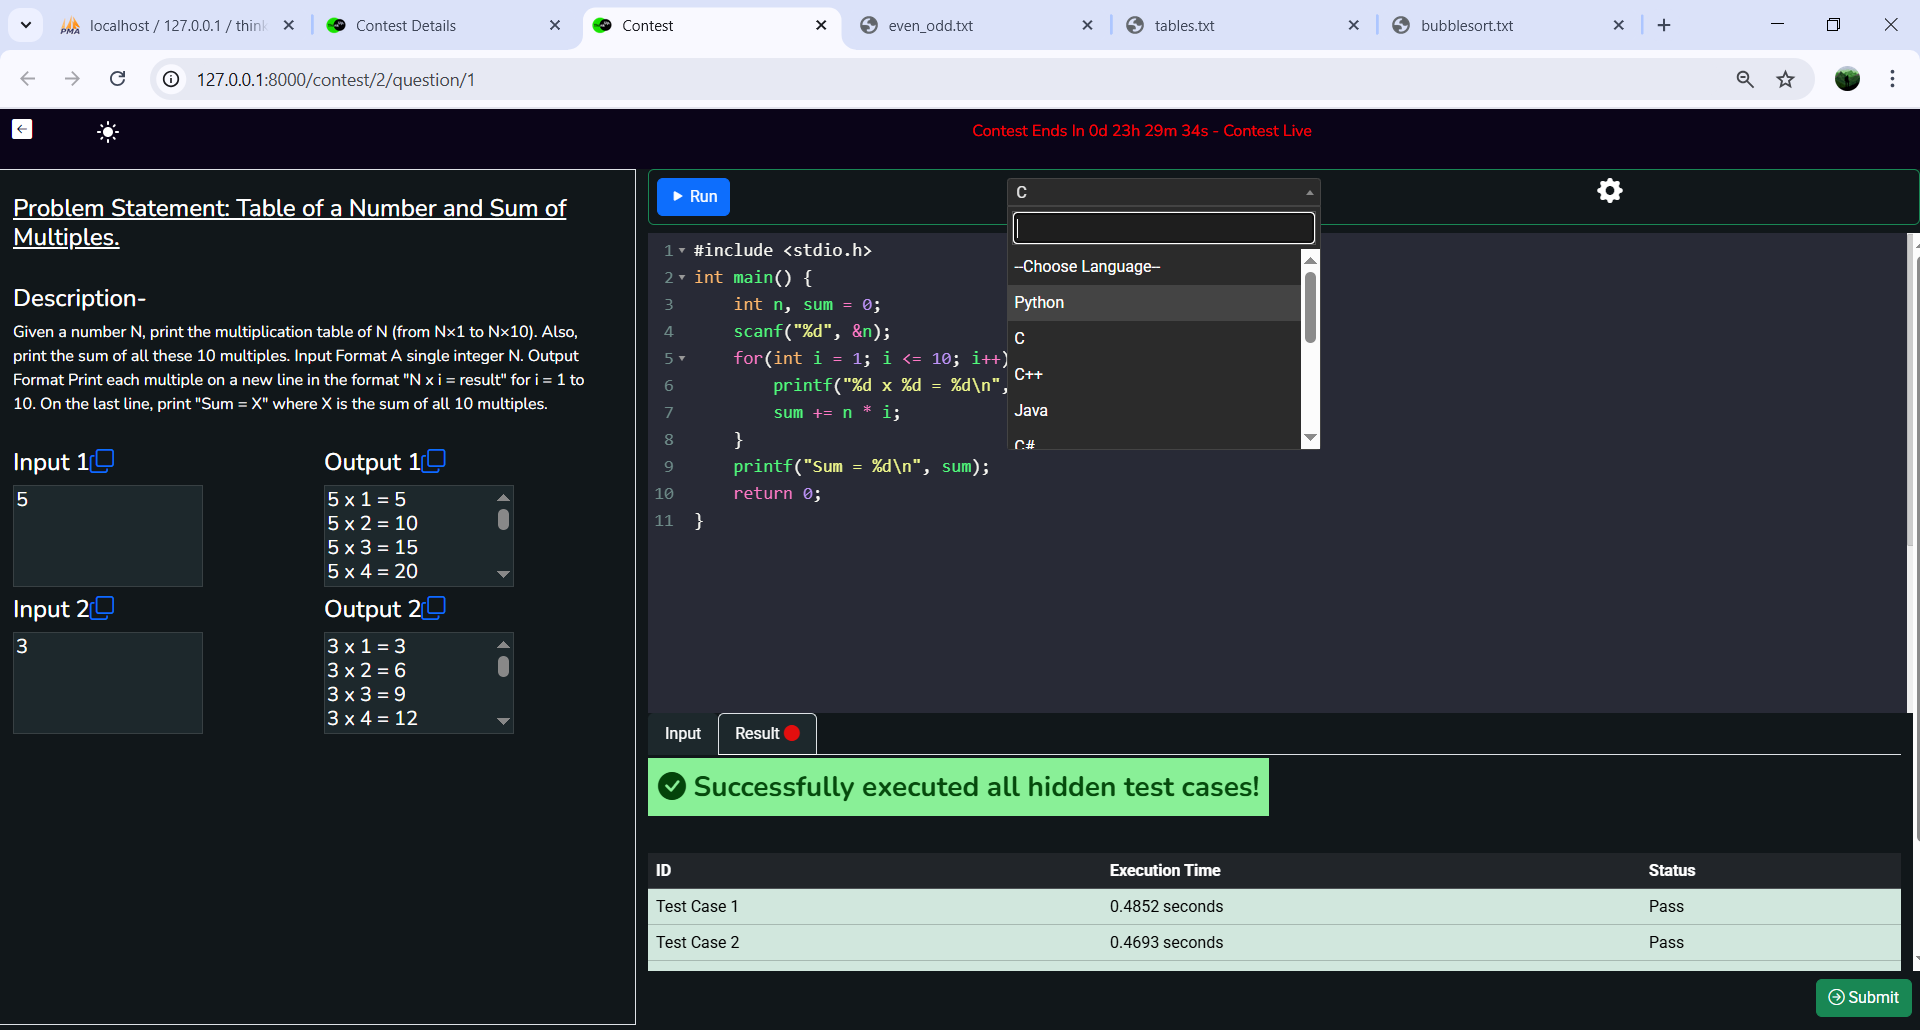Image resolution: width=1920 pixels, height=1030 pixels.
Task: Toggle light/dark theme with the sun icon
Action: click(x=108, y=132)
